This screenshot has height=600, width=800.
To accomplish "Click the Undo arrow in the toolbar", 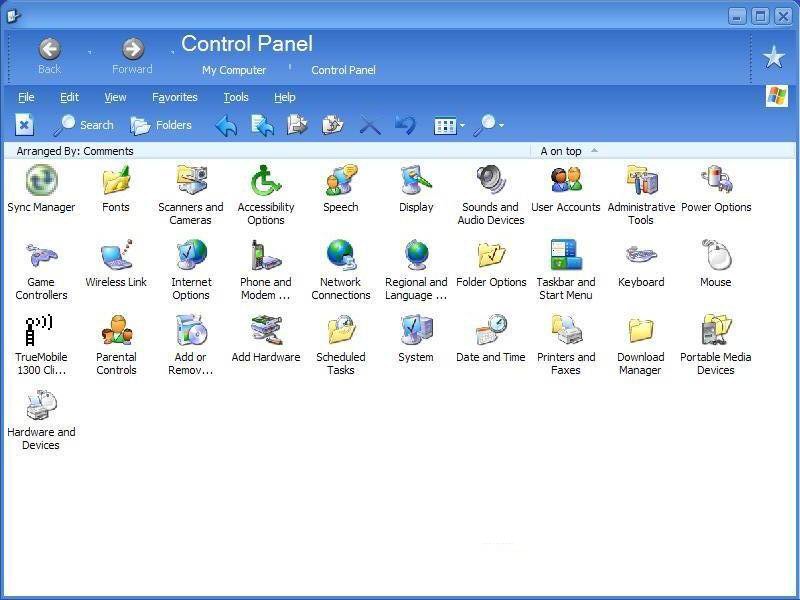I will point(405,125).
